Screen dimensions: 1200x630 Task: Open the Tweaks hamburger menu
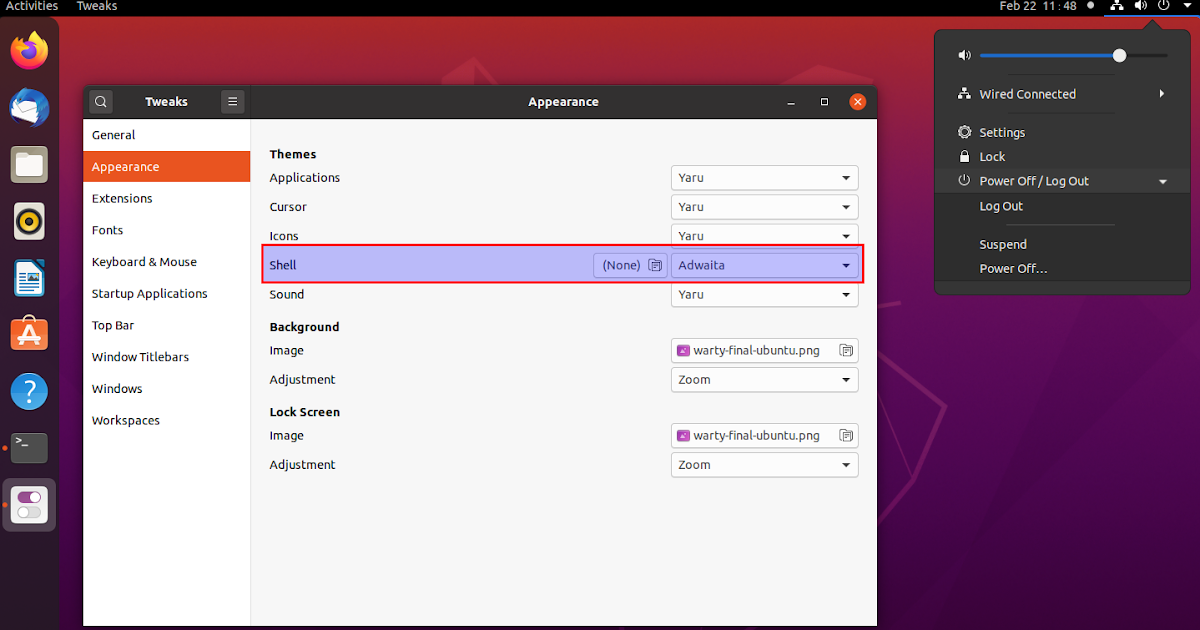point(233,101)
